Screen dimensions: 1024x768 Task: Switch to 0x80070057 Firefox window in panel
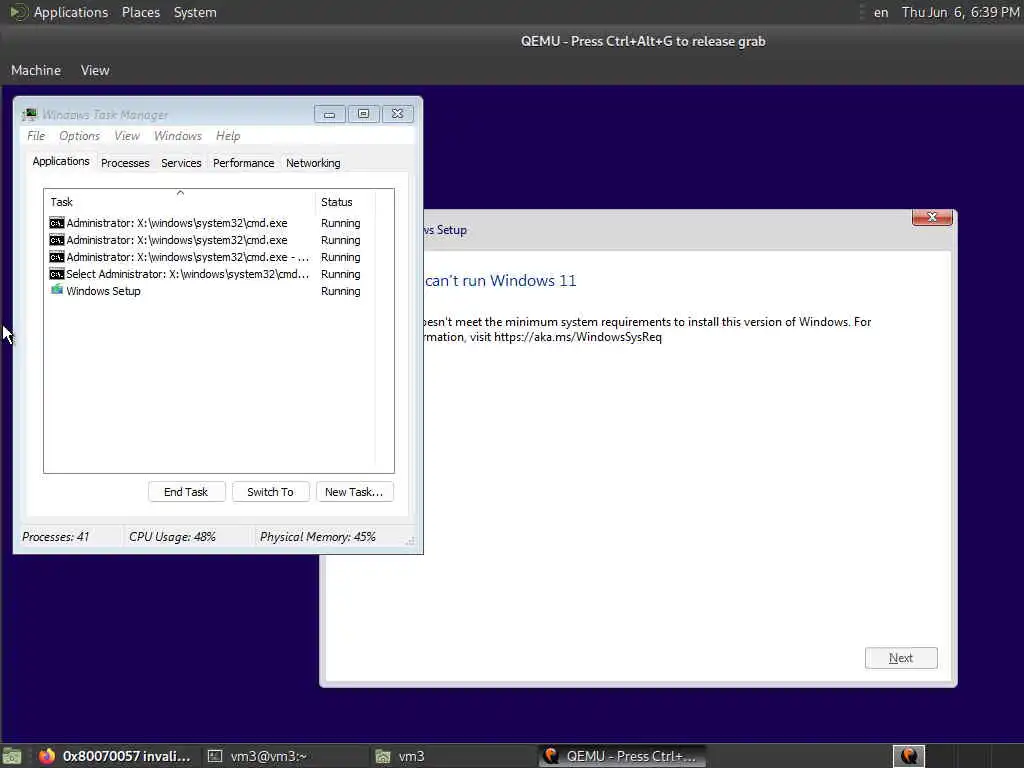pos(114,756)
